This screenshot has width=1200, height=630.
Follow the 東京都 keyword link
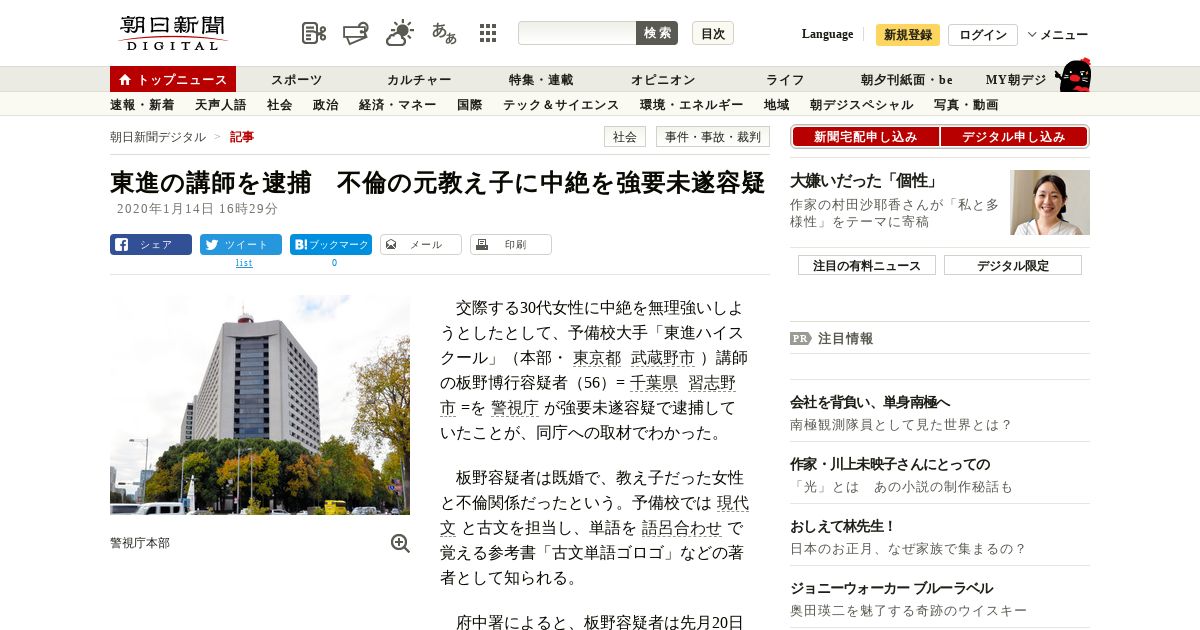pyautogui.click(x=597, y=358)
